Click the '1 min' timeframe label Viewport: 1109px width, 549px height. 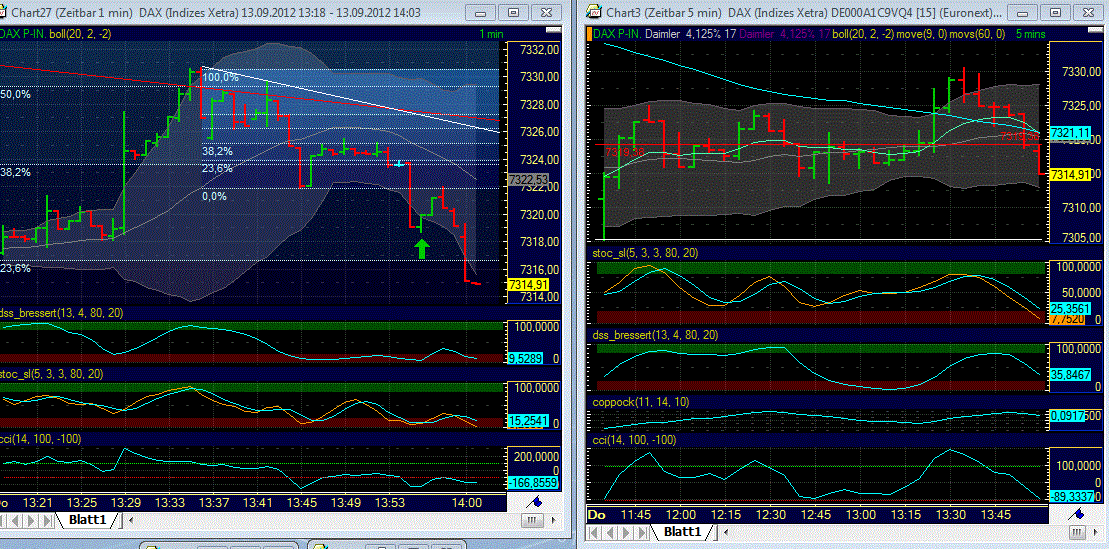492,33
